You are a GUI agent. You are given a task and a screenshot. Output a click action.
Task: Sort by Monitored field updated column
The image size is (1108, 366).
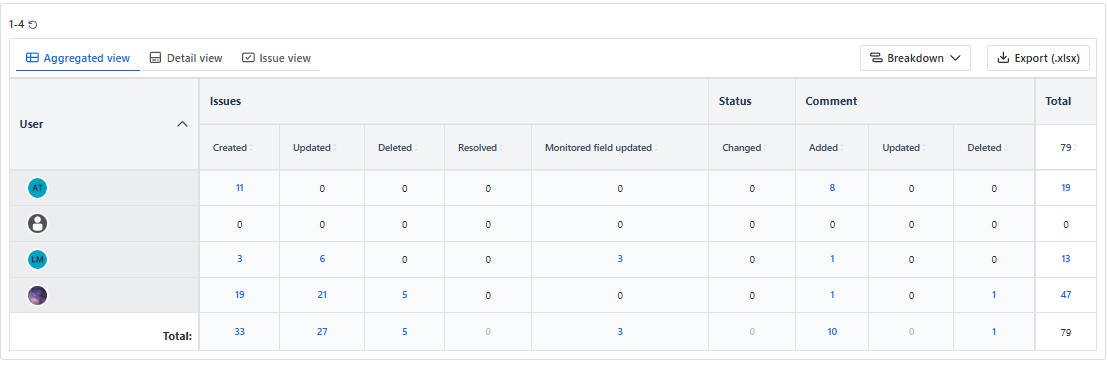[601, 148]
